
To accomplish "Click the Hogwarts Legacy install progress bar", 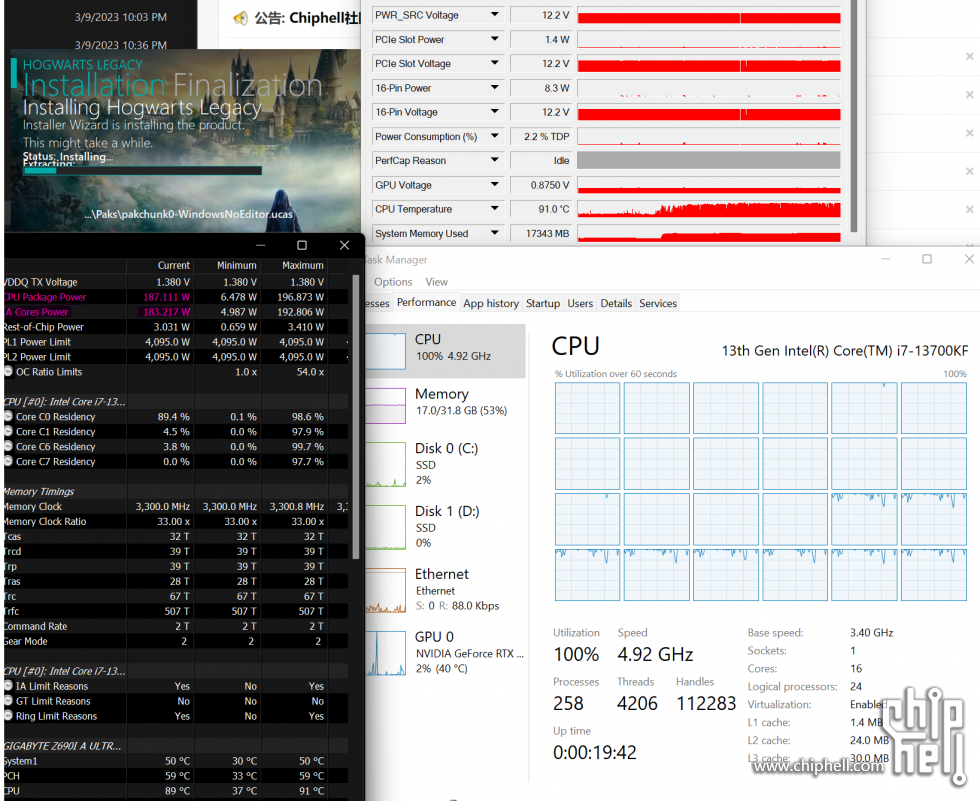I will click(x=142, y=171).
